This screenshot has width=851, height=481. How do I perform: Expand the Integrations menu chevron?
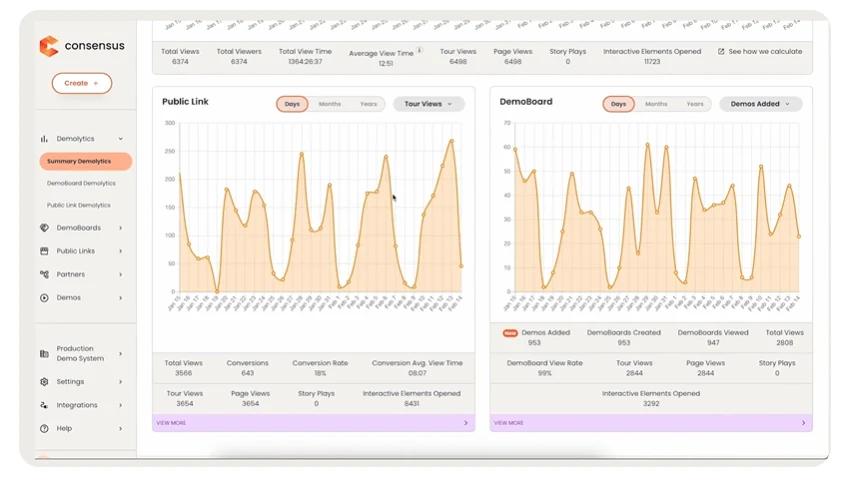click(x=120, y=405)
